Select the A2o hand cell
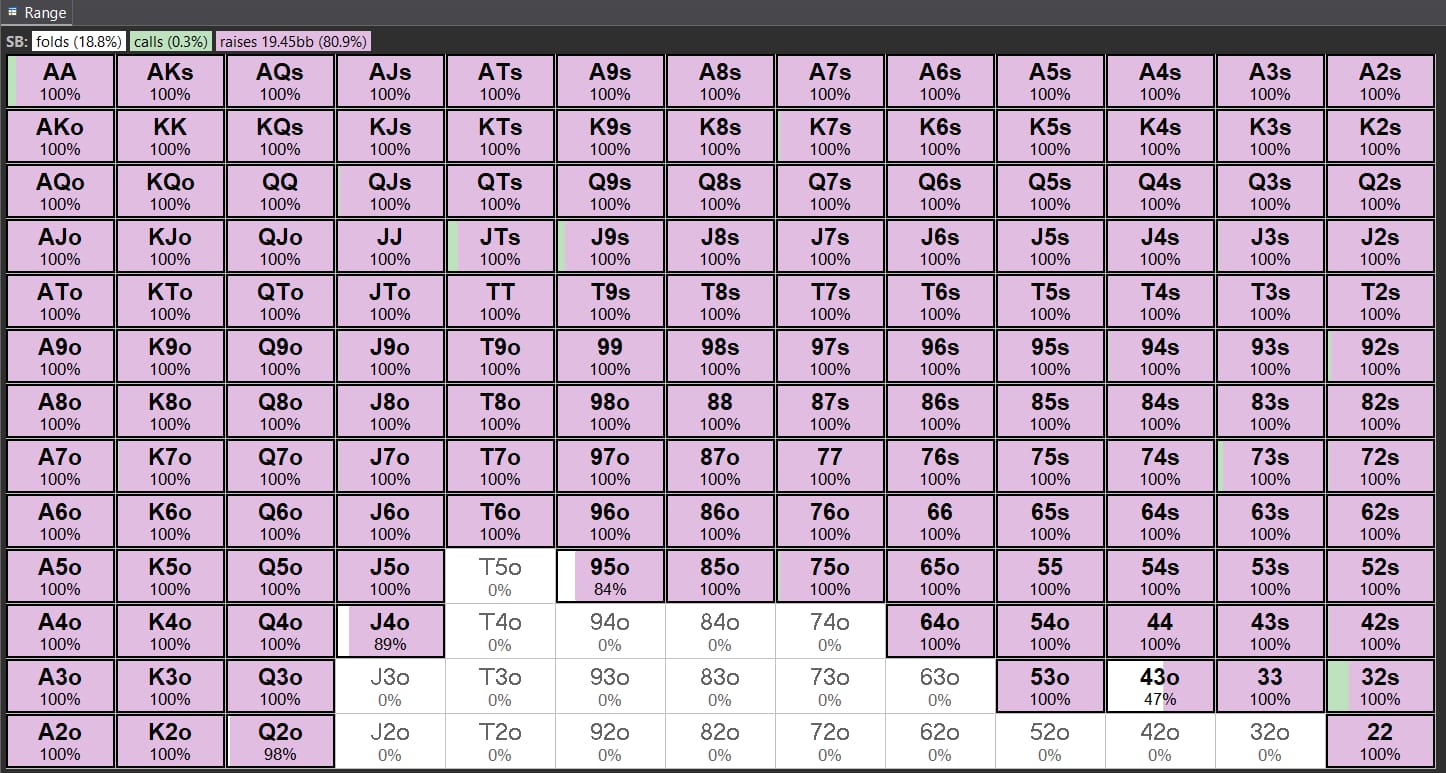 click(60, 741)
